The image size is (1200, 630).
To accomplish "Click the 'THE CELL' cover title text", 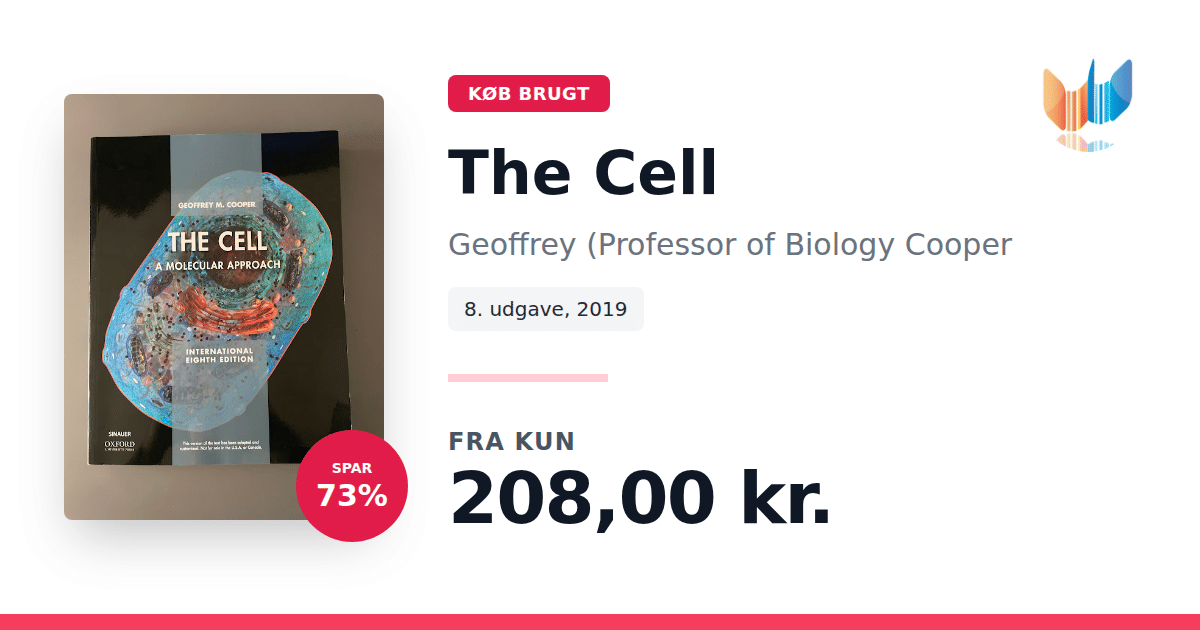I will pyautogui.click(x=217, y=241).
